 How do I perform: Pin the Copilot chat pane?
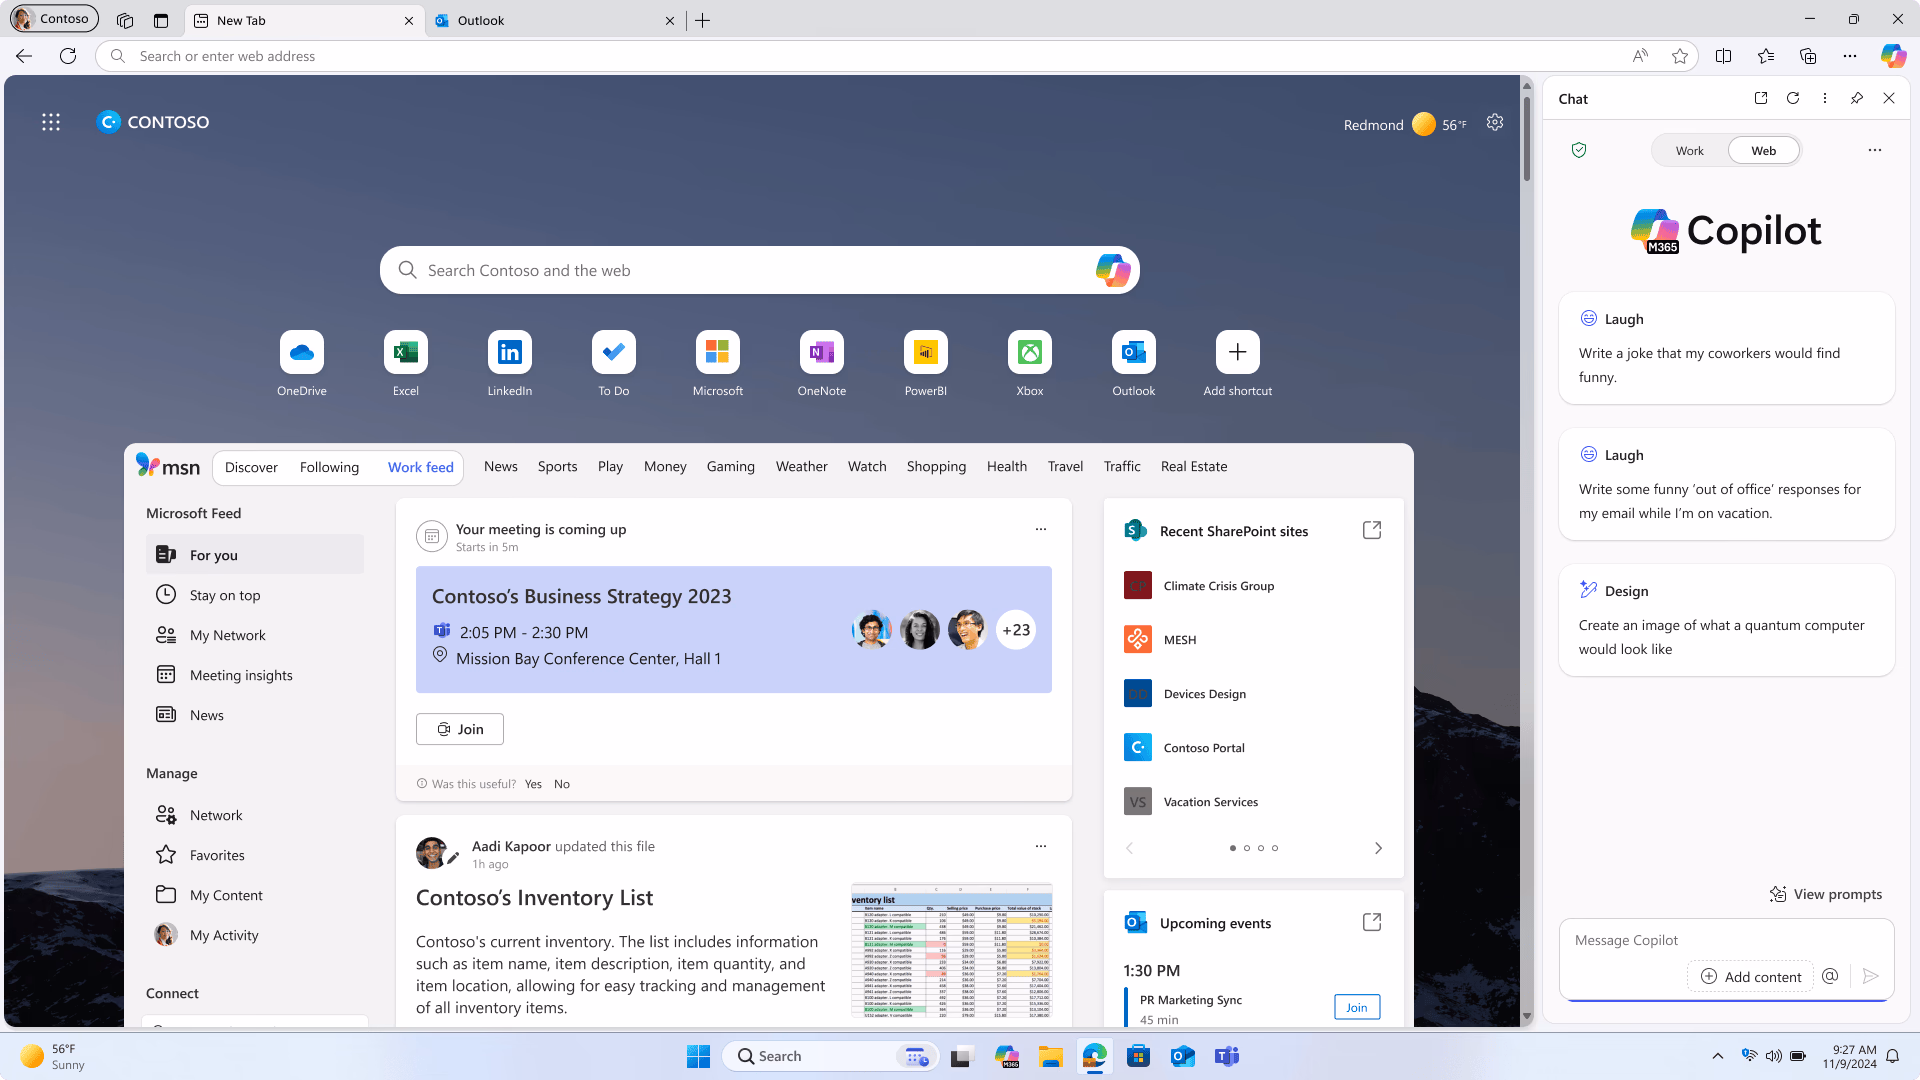click(x=1857, y=98)
